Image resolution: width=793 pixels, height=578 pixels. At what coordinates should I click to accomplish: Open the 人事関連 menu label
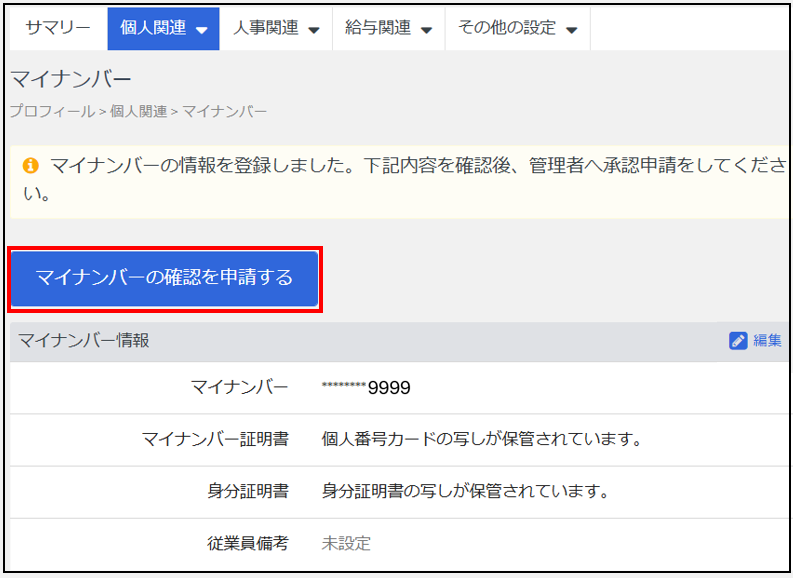[265, 28]
